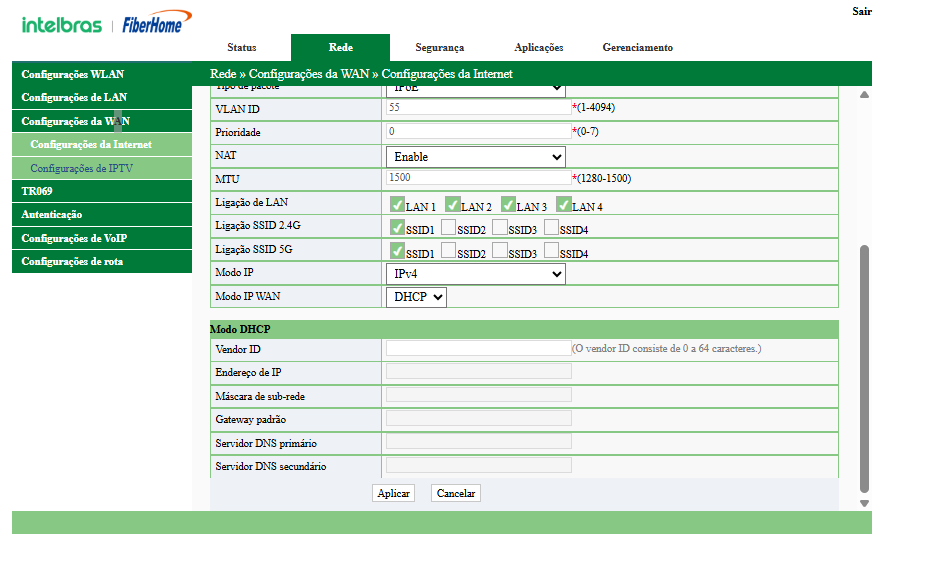Open the Segurança tab
The width and height of the screenshot is (928, 569).
click(439, 48)
